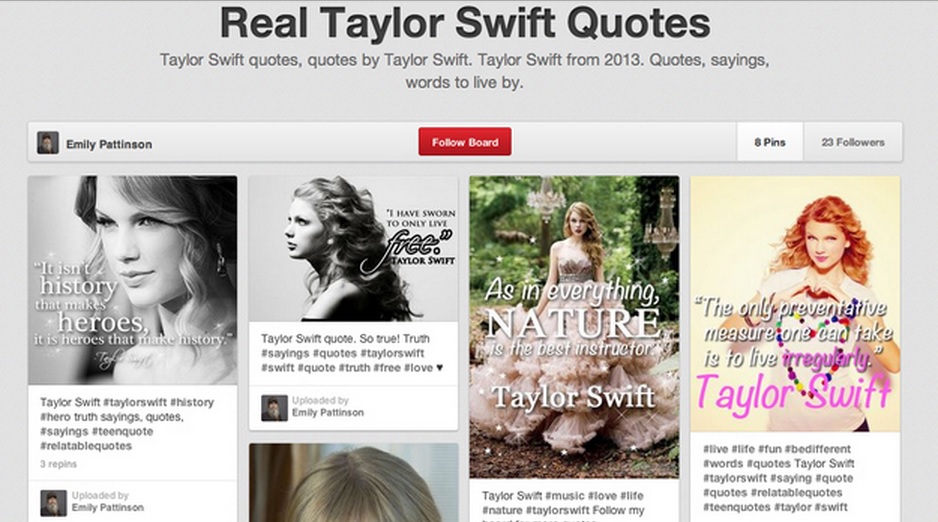Click the uploader avatar under the history quote pin
The image size is (938, 522).
53,503
